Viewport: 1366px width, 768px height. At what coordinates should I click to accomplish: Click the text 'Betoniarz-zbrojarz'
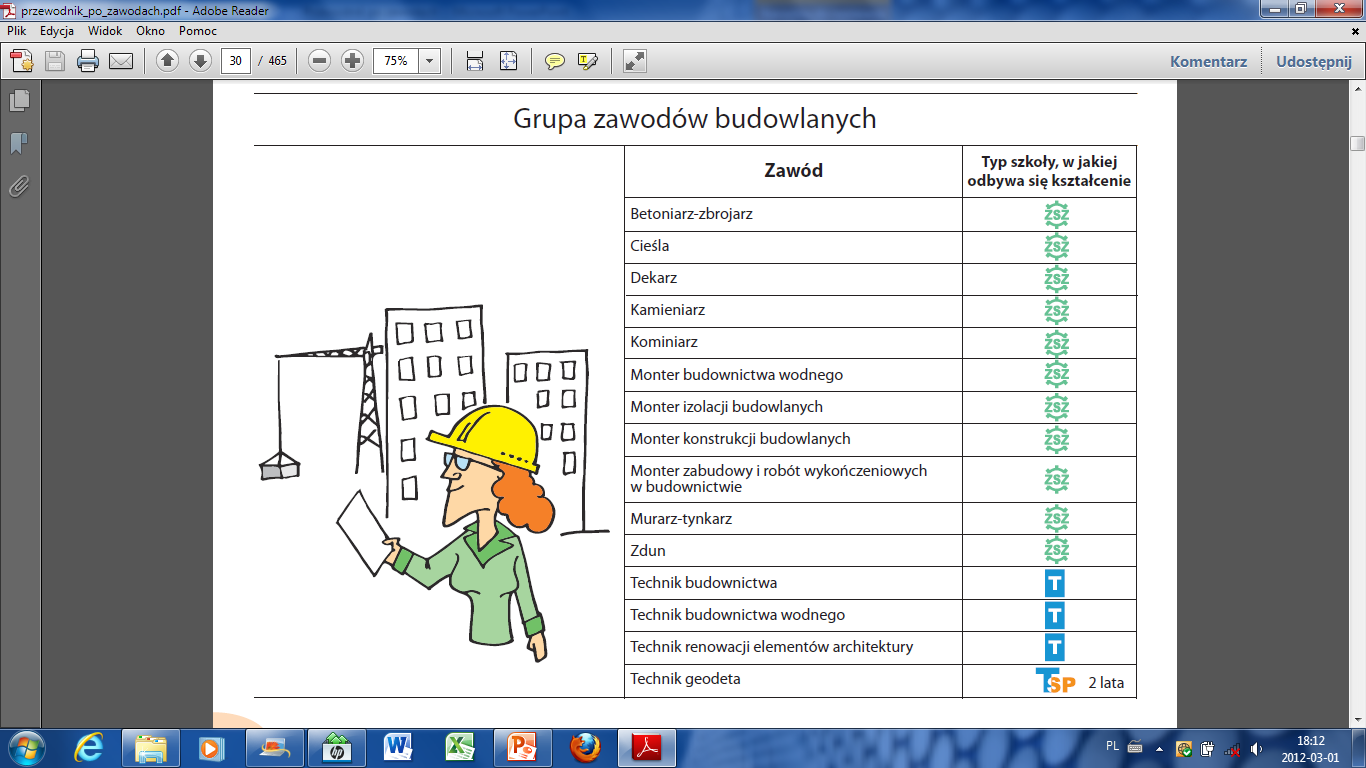691,214
